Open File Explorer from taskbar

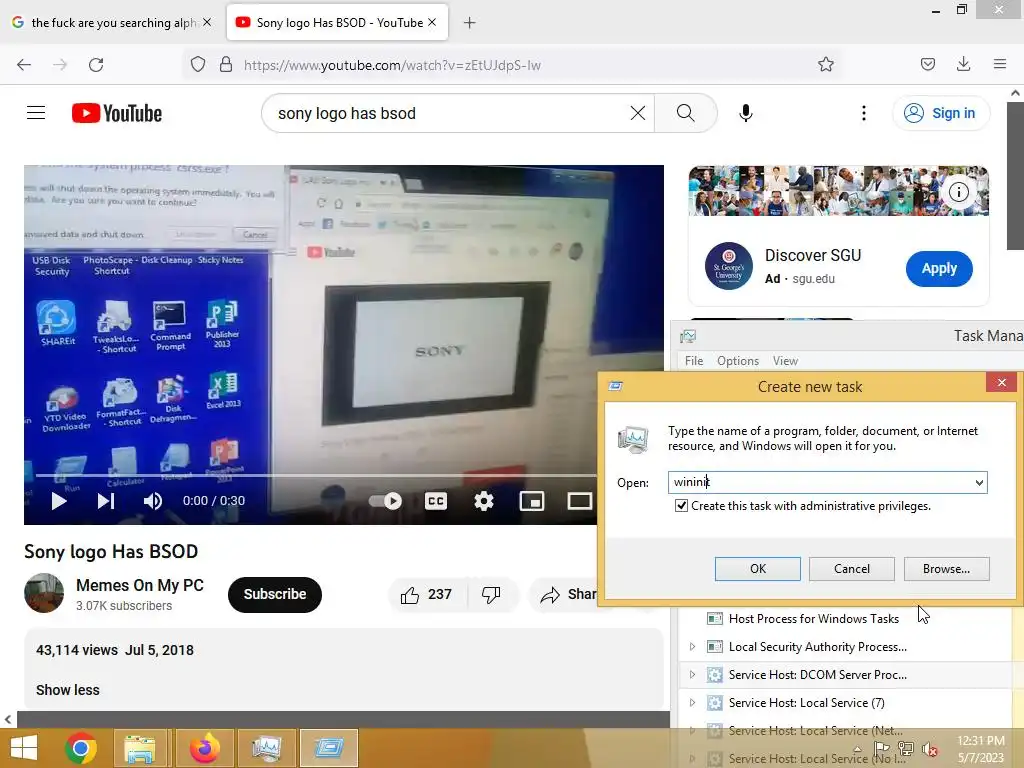coord(140,748)
